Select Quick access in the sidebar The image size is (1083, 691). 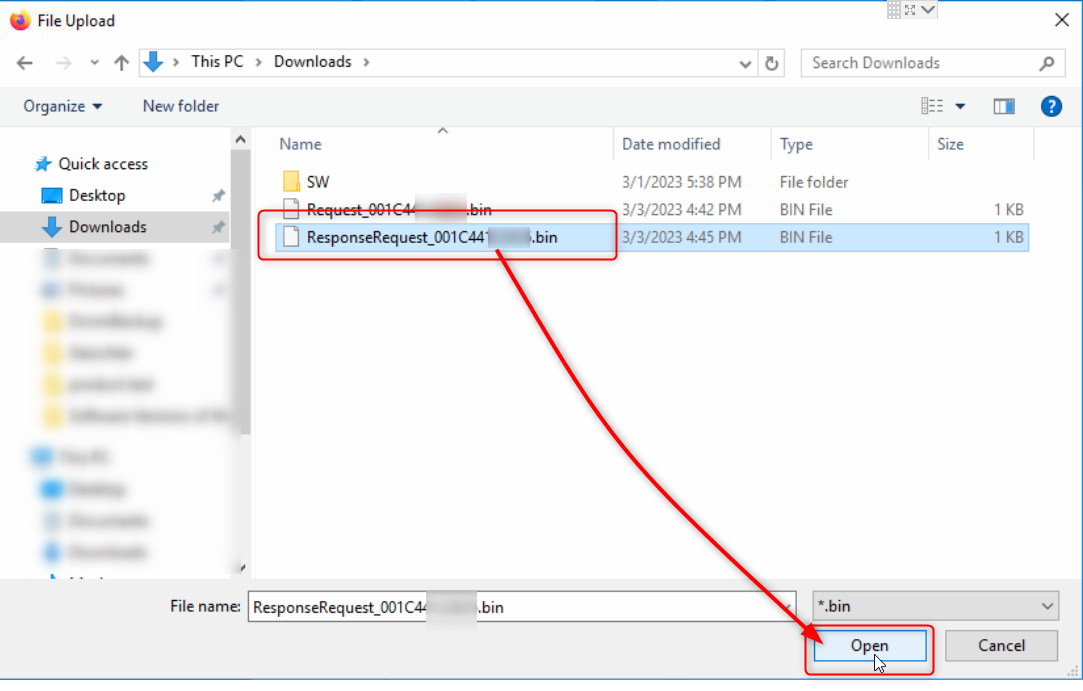(x=103, y=164)
